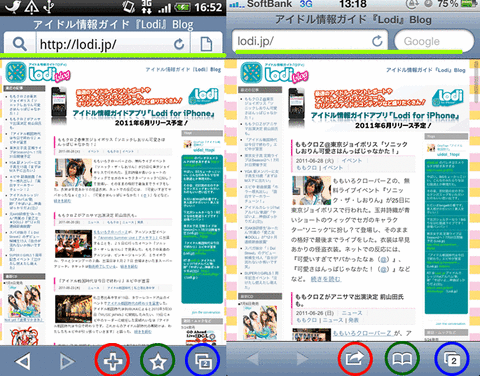Open the first article photo thumbnail on Android page
480x376 pixels.
coord(73,172)
